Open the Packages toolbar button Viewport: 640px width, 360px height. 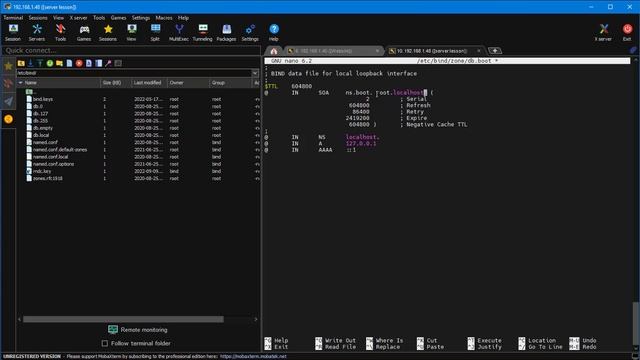pyautogui.click(x=226, y=33)
